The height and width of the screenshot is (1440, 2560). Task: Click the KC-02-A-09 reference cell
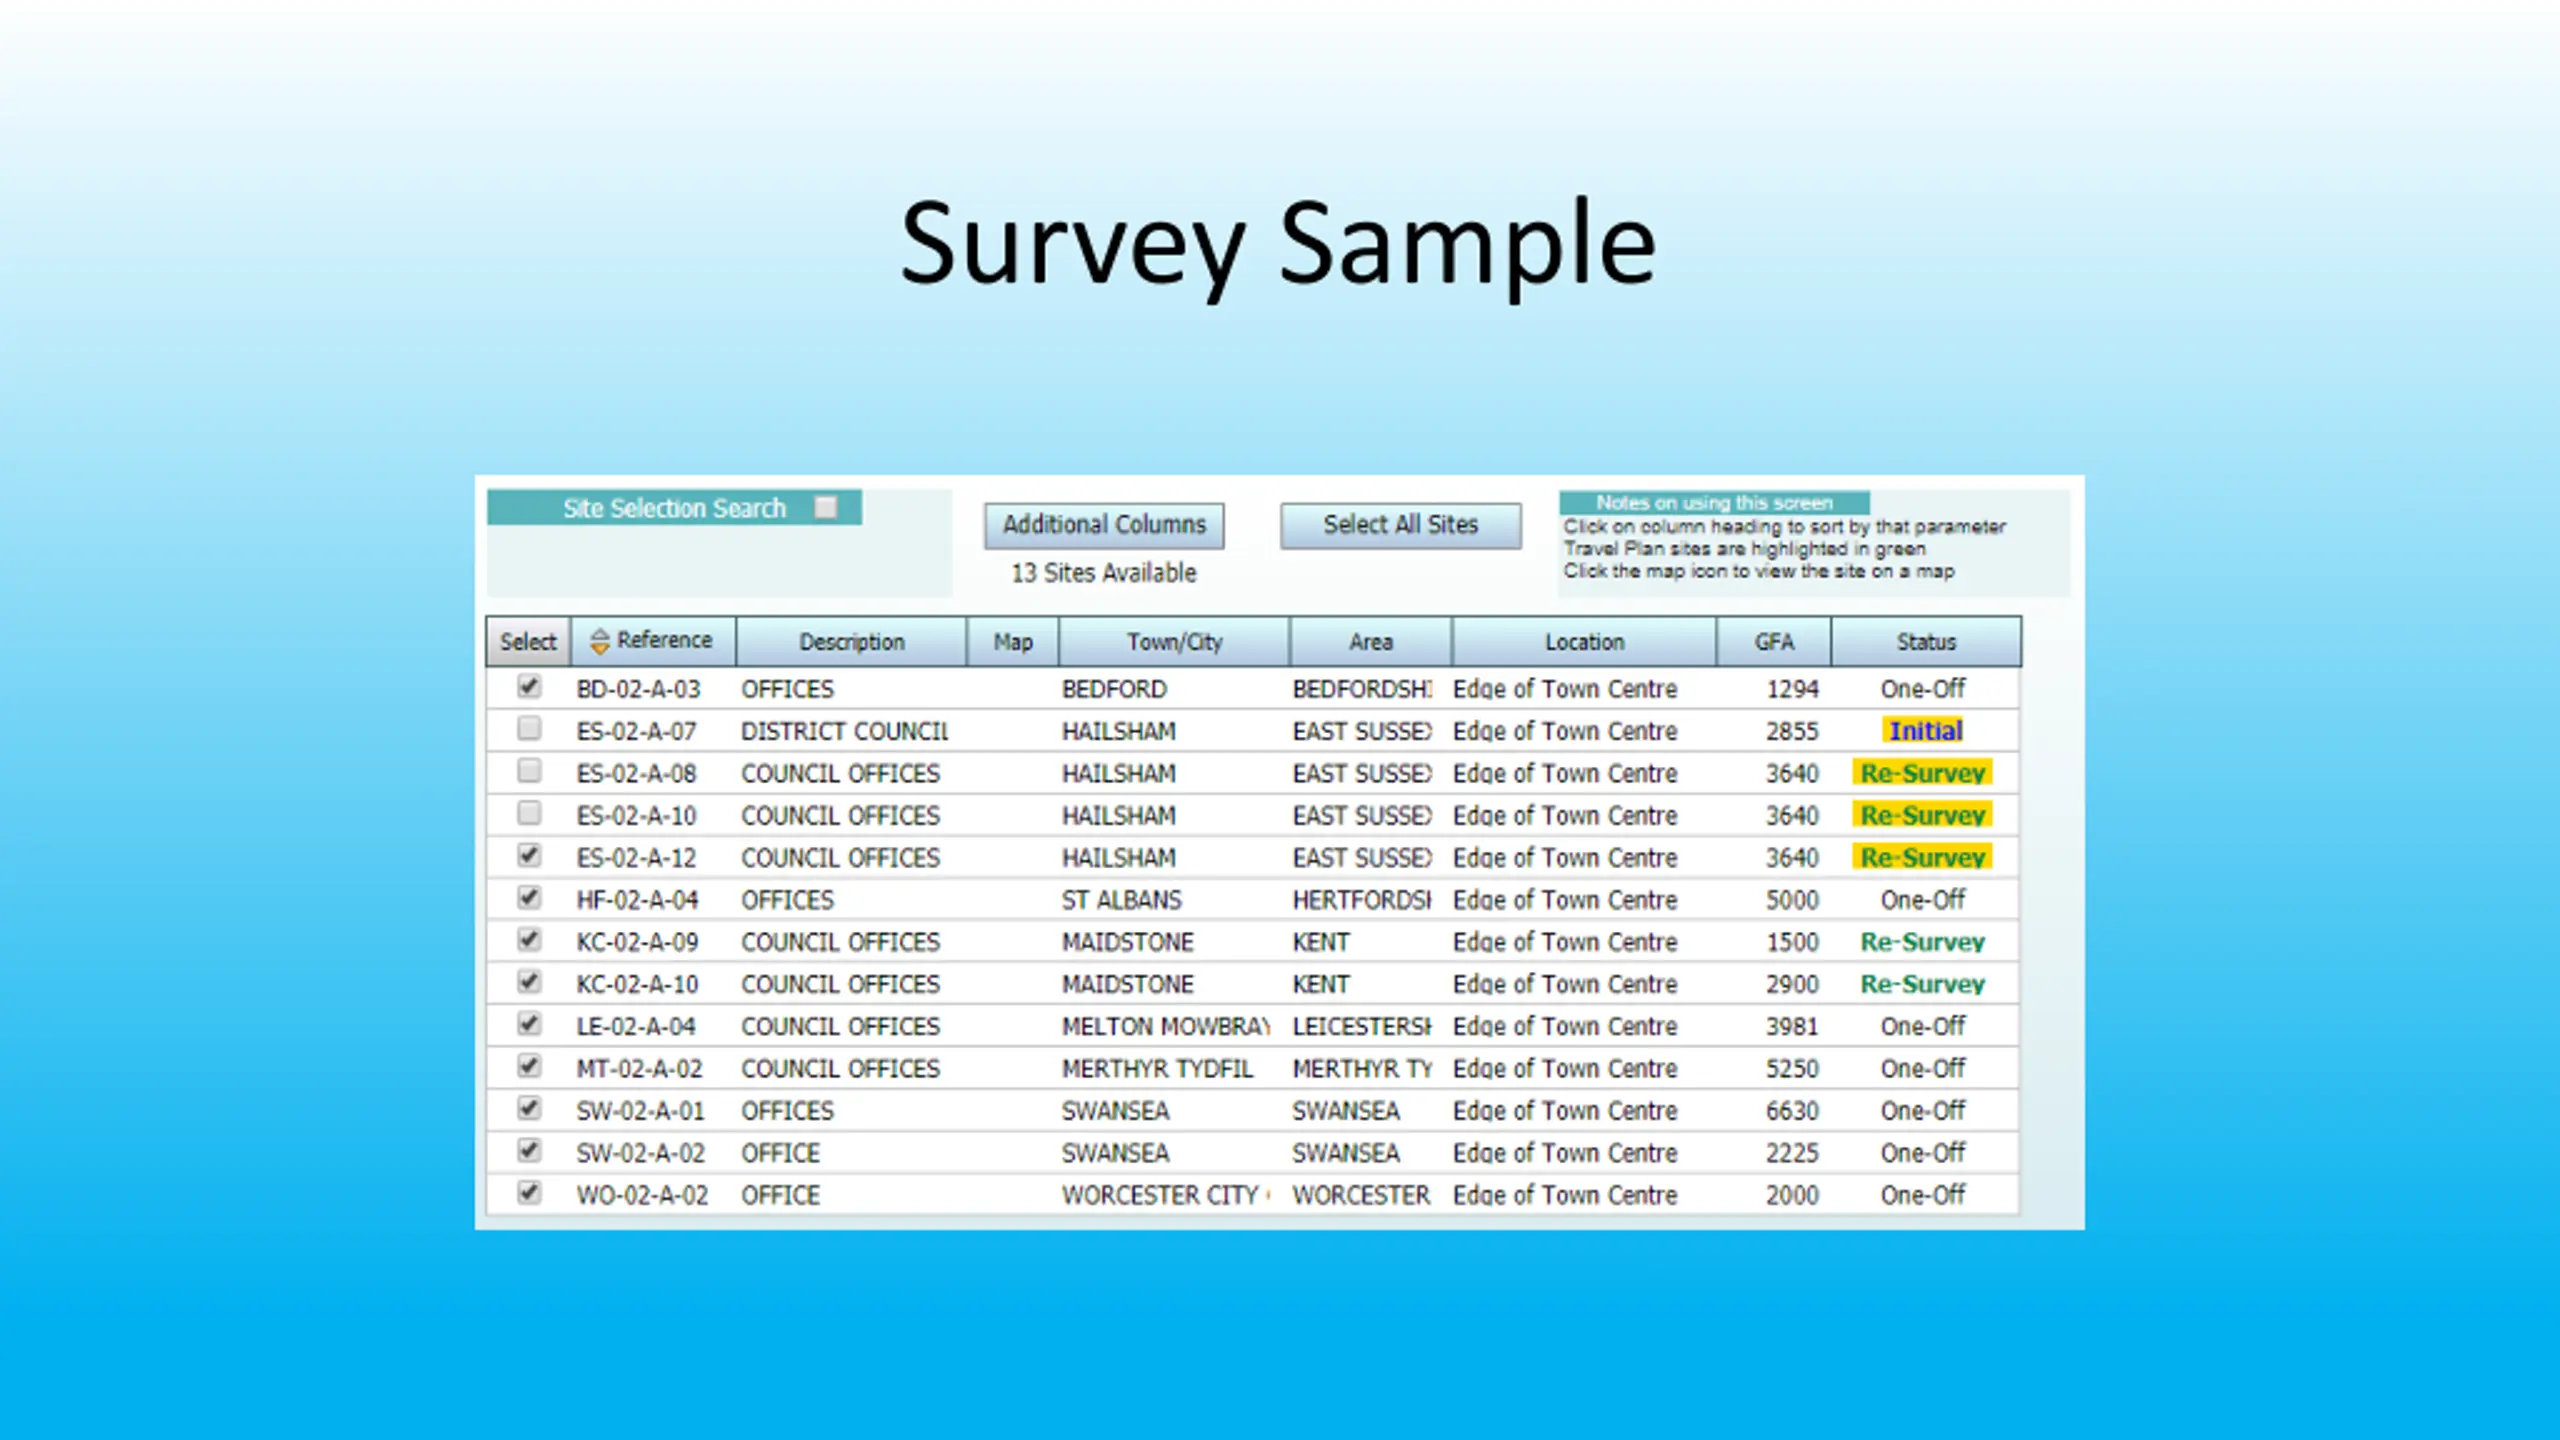pos(637,942)
